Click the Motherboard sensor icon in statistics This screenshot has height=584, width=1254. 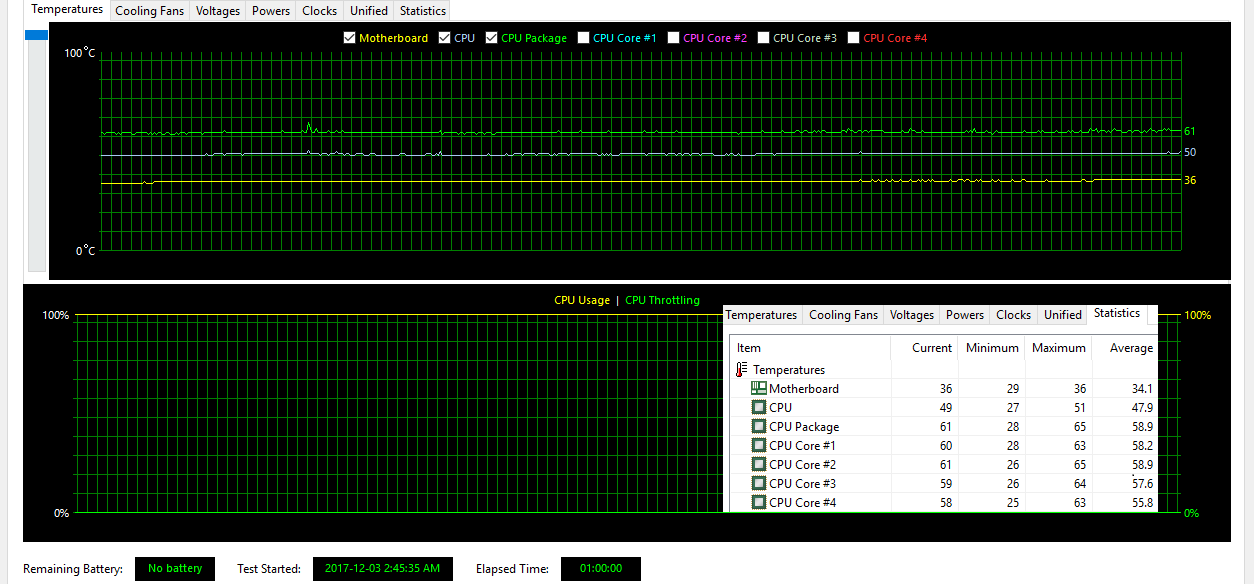(x=758, y=389)
